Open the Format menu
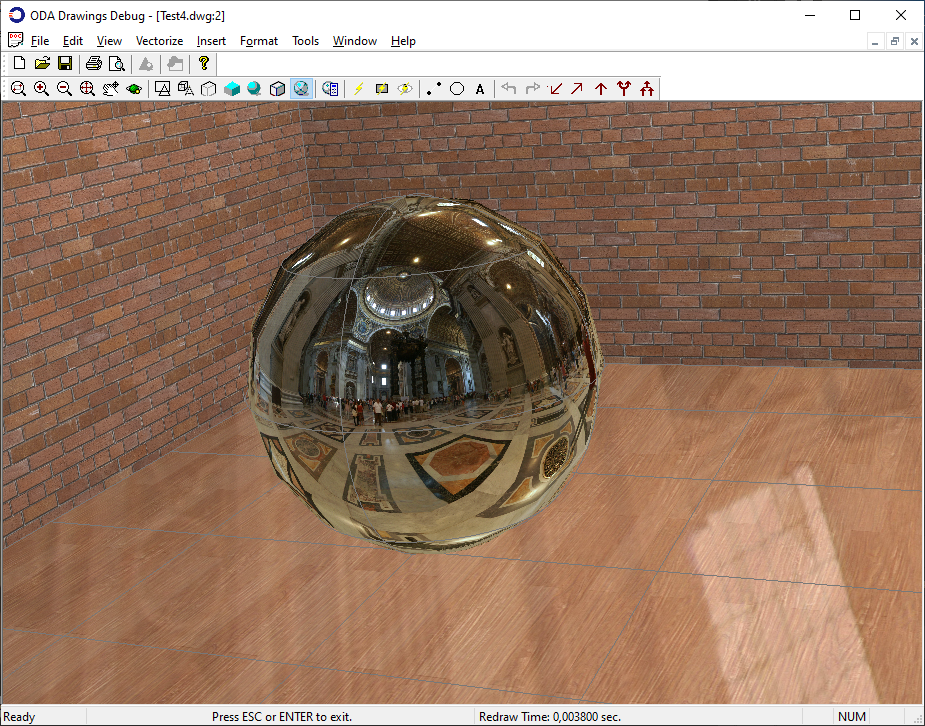Screen dimensions: 925x726 click(259, 41)
